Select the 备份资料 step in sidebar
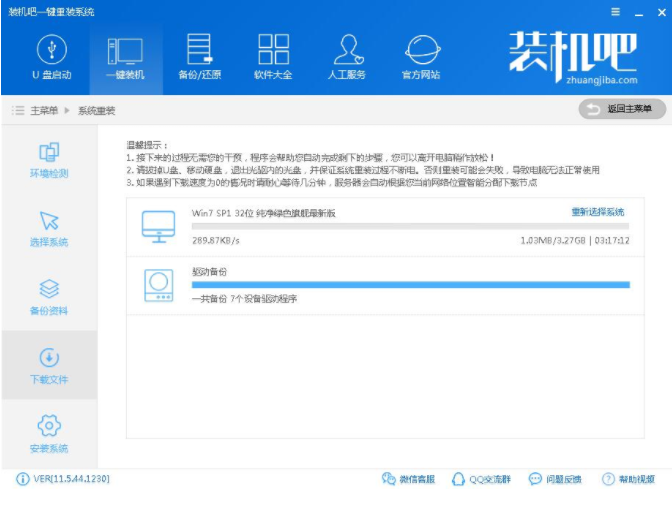Viewport: 672px width, 509px height. pyautogui.click(x=49, y=297)
